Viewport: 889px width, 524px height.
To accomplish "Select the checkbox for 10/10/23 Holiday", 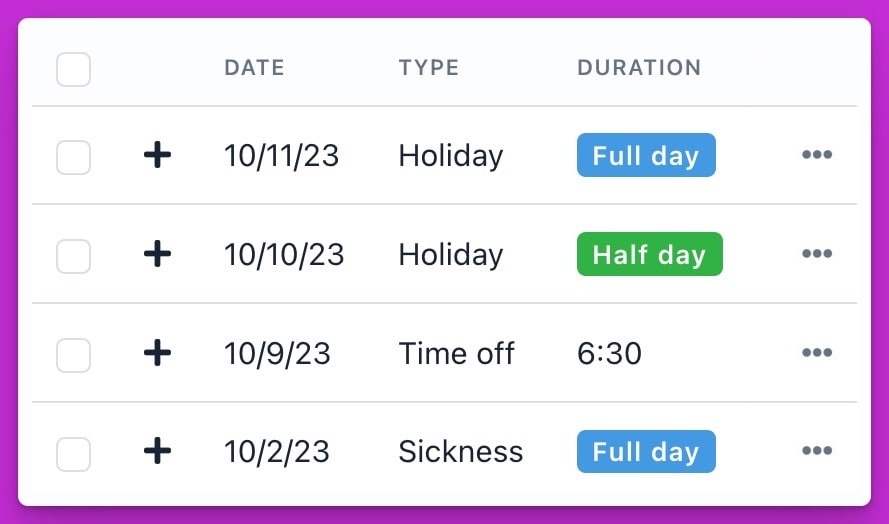I will coord(74,256).
